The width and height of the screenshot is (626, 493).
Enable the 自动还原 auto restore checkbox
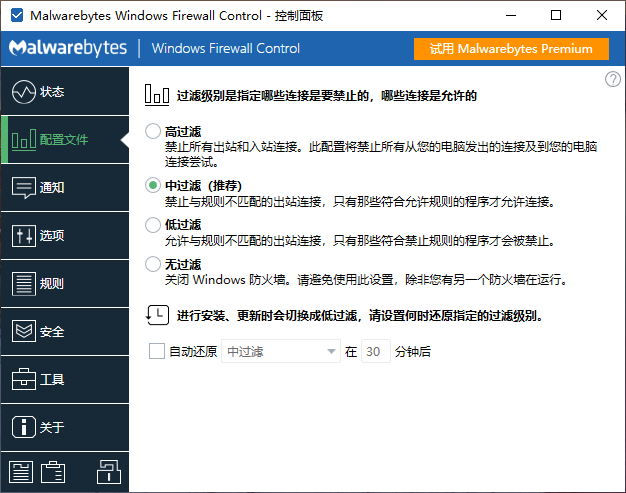coord(156,351)
